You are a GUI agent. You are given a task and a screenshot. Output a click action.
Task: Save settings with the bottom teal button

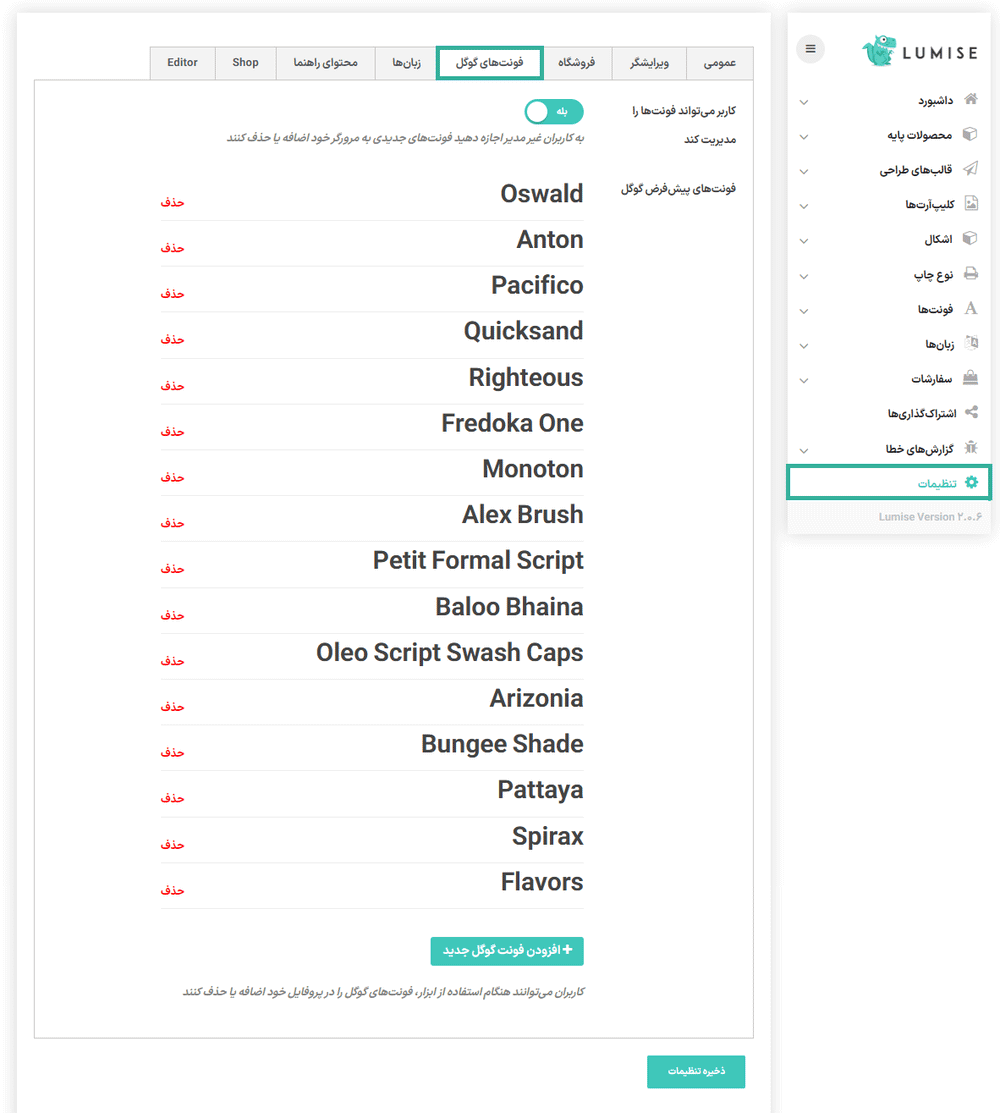tap(696, 1071)
